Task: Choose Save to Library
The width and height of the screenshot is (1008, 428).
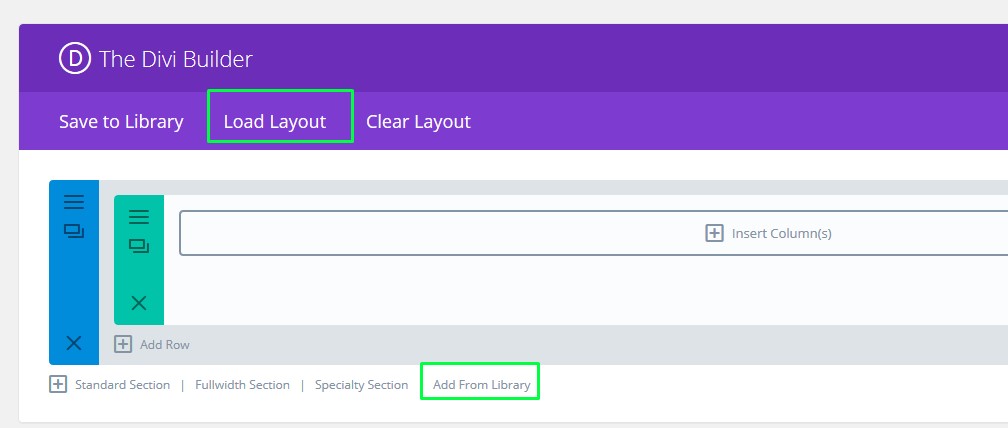Action: (x=121, y=122)
